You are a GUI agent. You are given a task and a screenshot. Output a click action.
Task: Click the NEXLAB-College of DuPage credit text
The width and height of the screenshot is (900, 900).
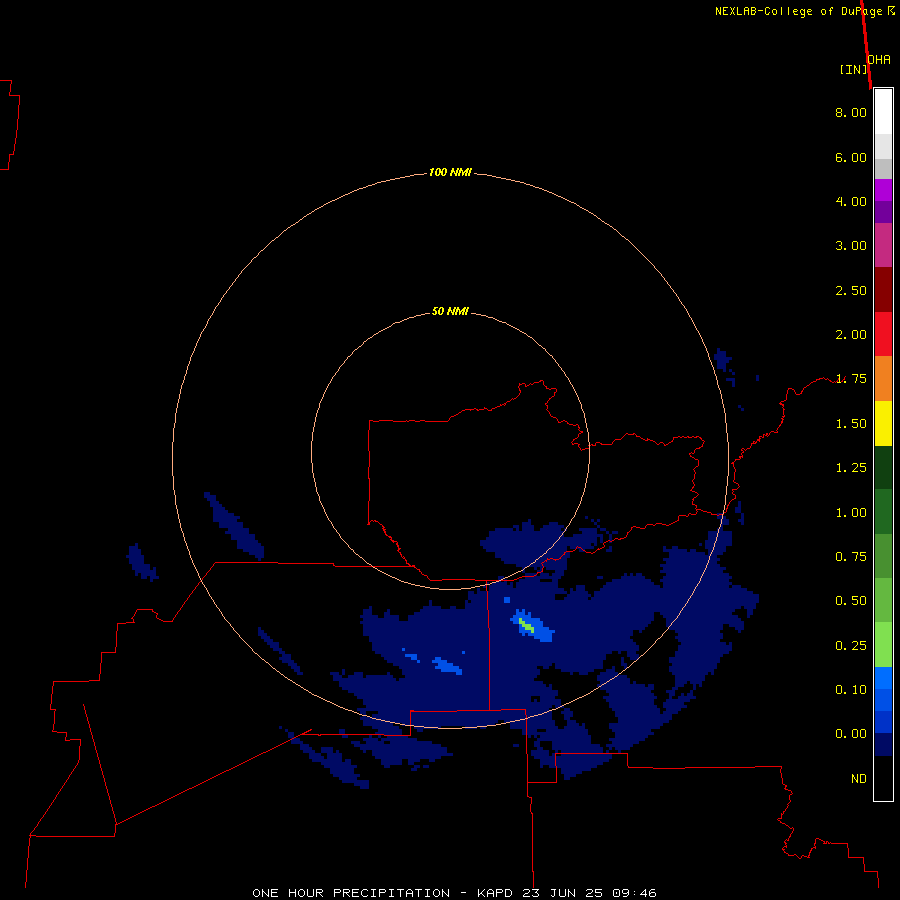pos(798,11)
